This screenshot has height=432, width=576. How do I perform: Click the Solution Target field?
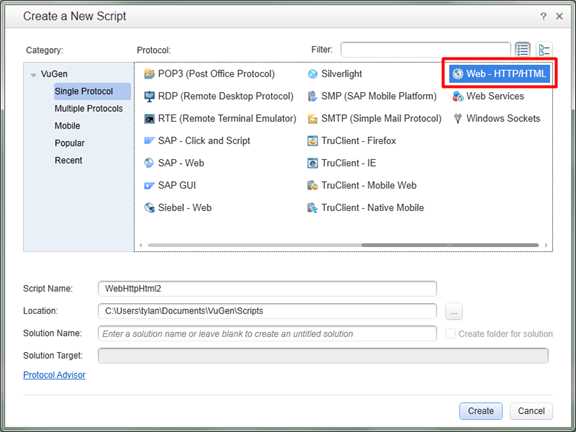pos(323,356)
